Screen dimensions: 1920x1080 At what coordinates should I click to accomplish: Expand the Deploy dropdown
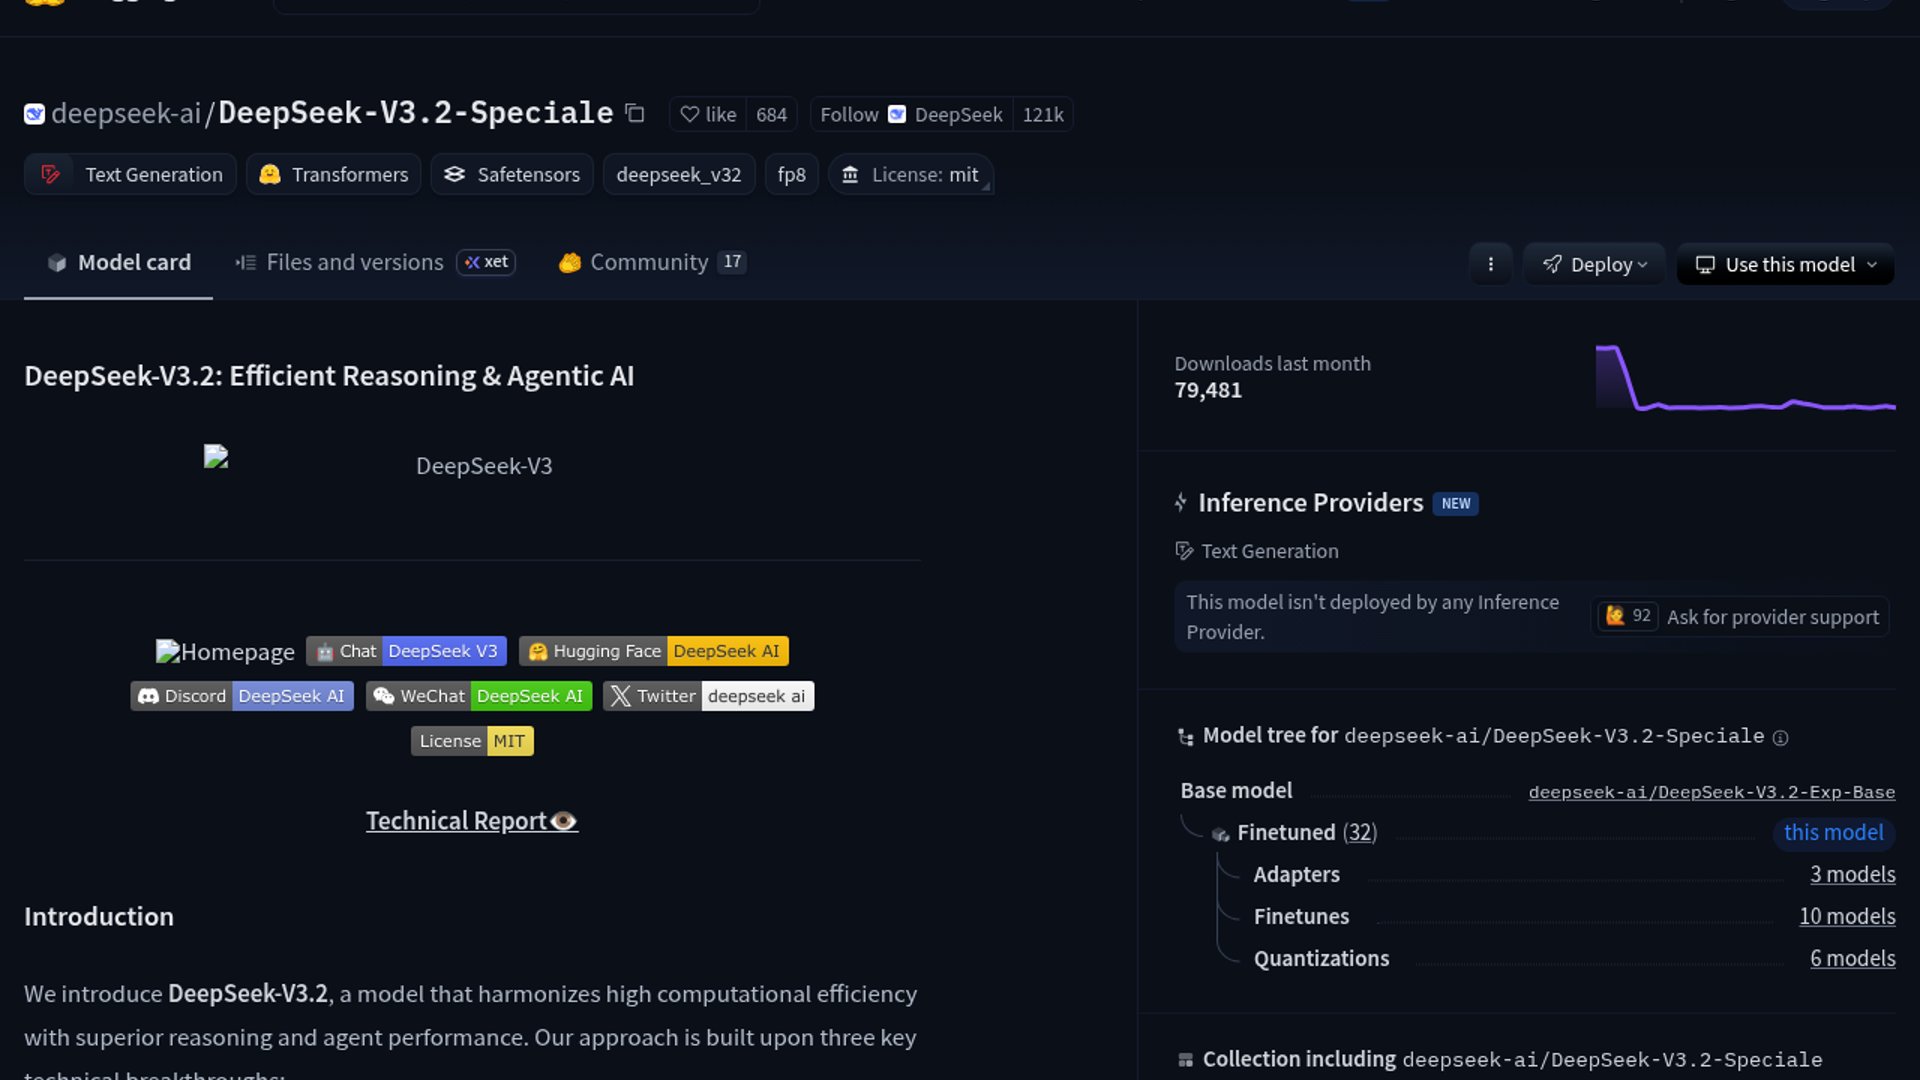click(x=1594, y=265)
